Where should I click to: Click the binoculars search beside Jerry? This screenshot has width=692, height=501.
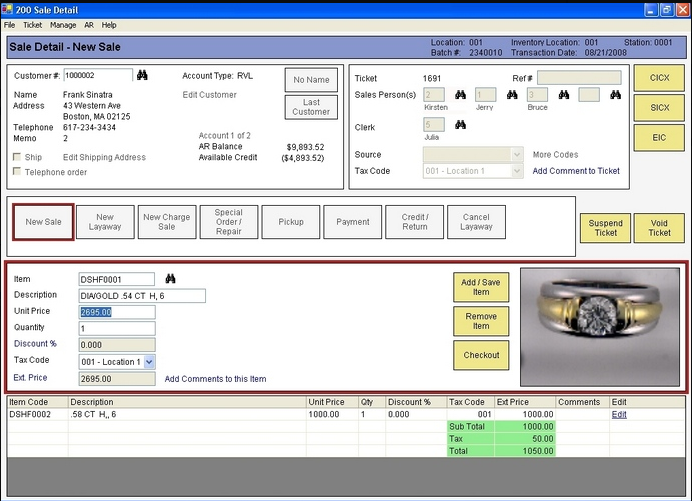[x=511, y=95]
